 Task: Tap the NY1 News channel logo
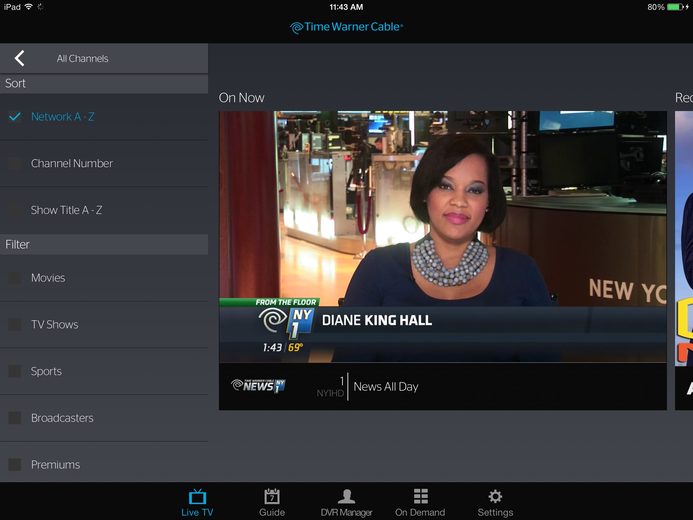[258, 386]
